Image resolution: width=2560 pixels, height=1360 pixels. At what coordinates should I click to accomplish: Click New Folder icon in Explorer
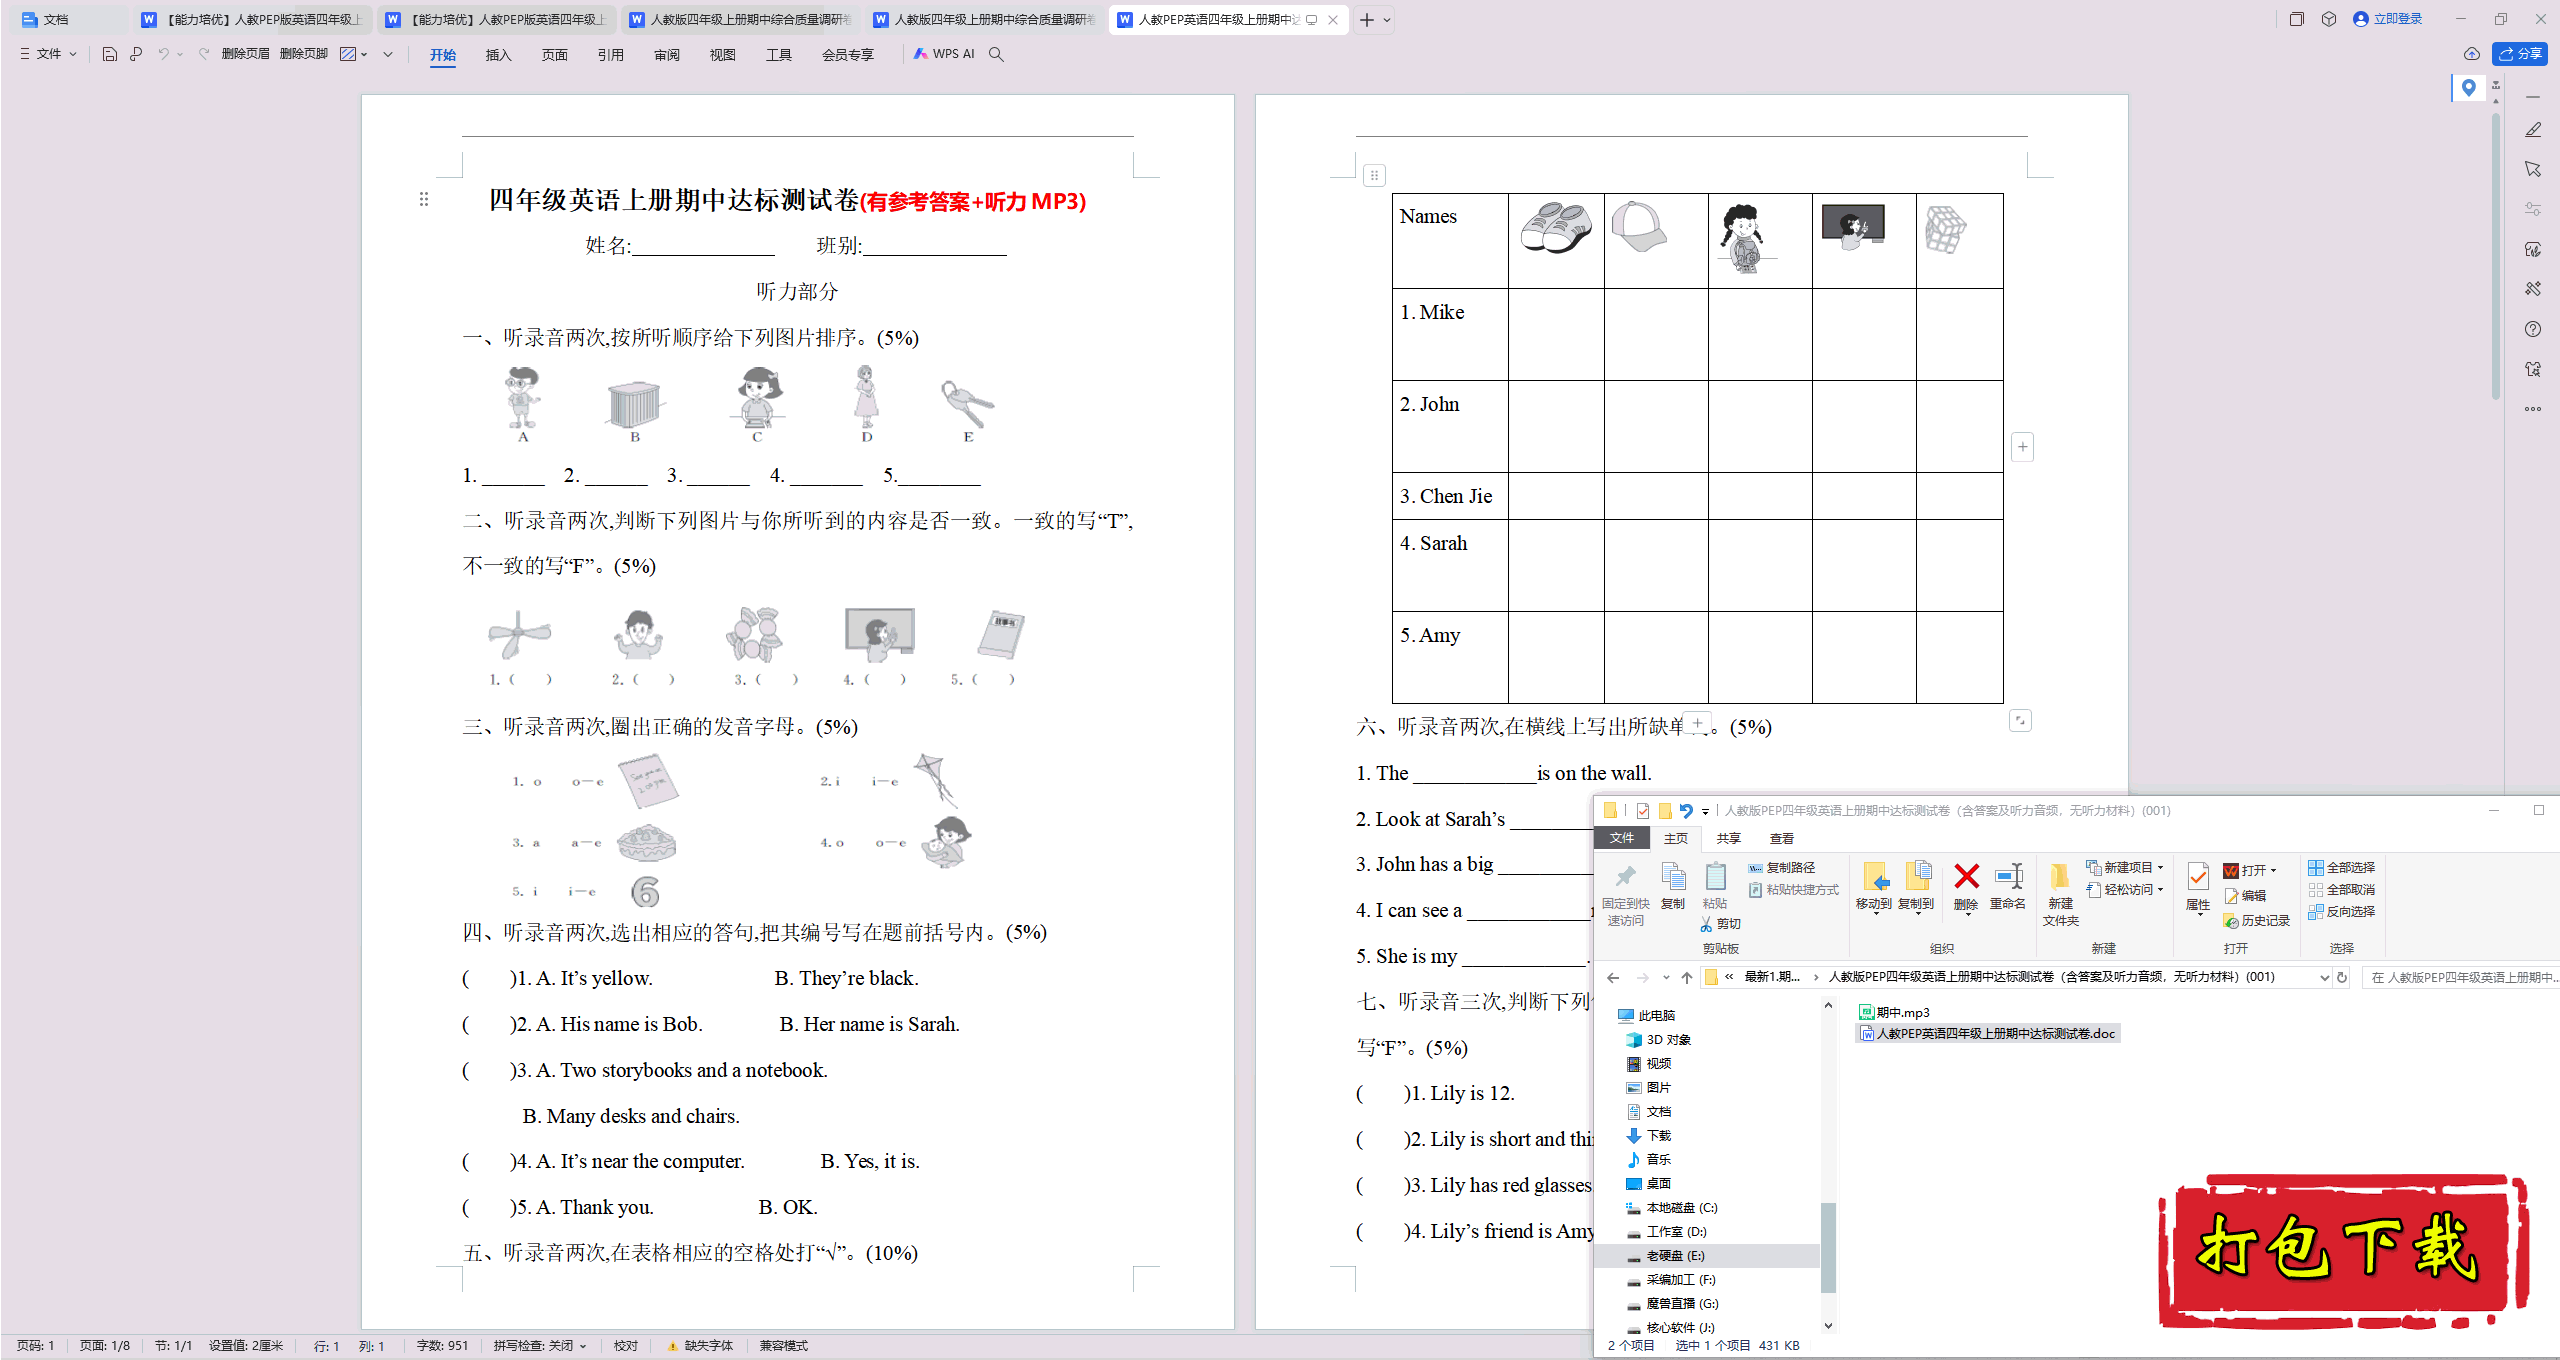(2060, 877)
